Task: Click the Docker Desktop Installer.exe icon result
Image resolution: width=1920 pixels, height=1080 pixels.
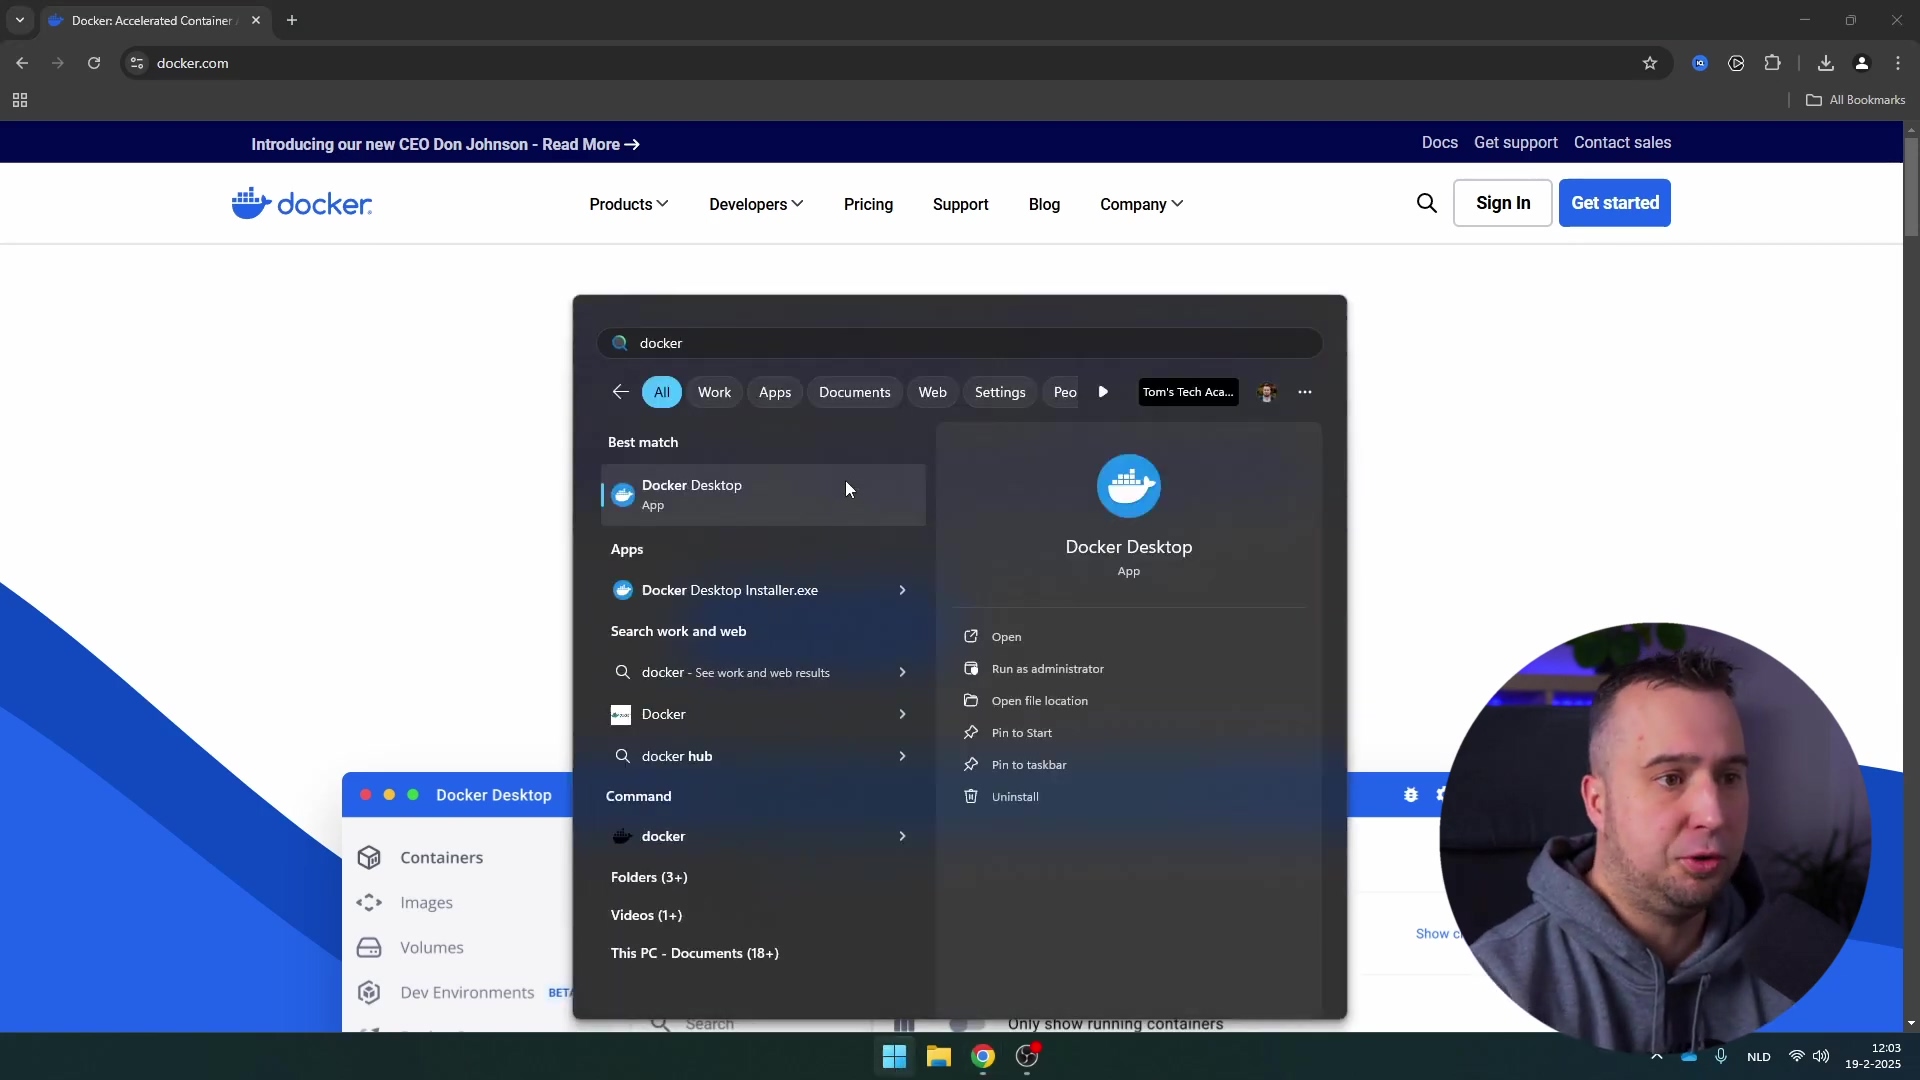Action: pos(622,590)
